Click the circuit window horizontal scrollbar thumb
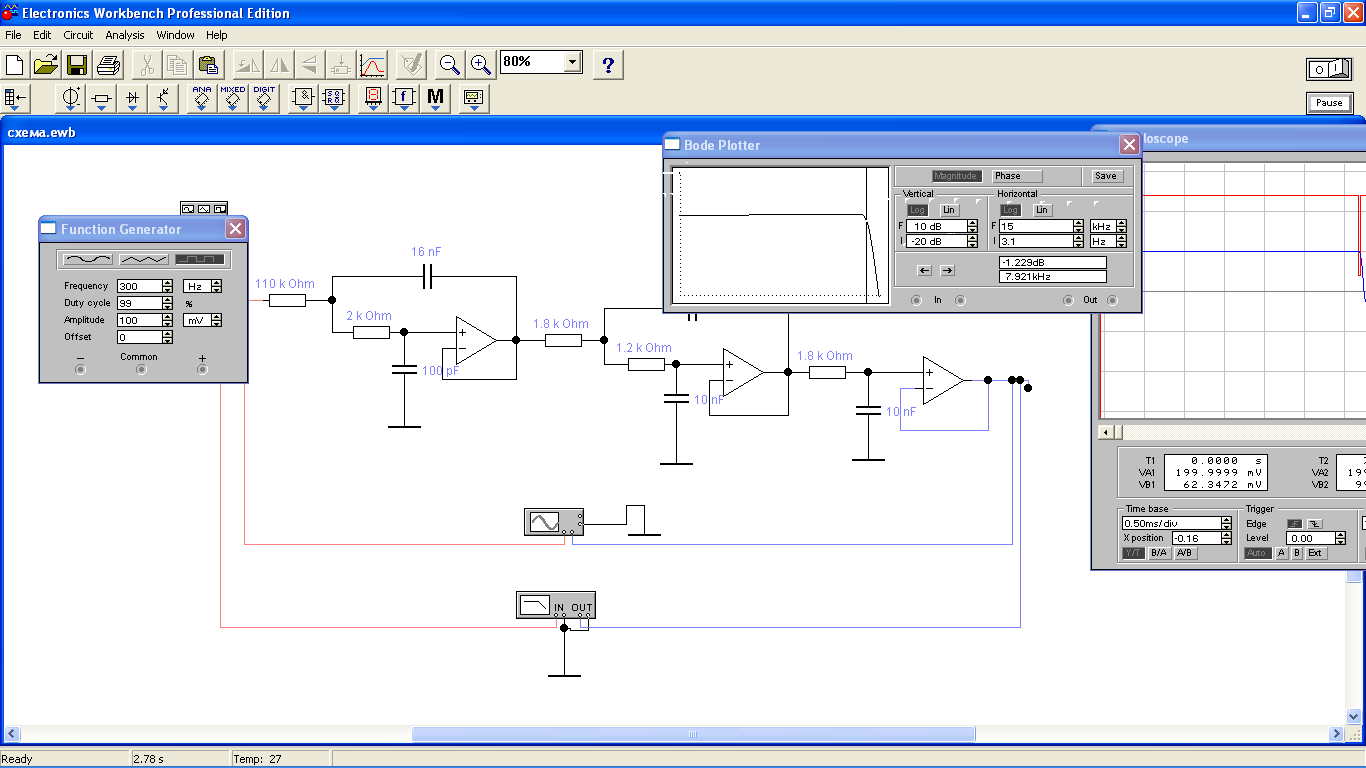1366x768 pixels. click(693, 734)
